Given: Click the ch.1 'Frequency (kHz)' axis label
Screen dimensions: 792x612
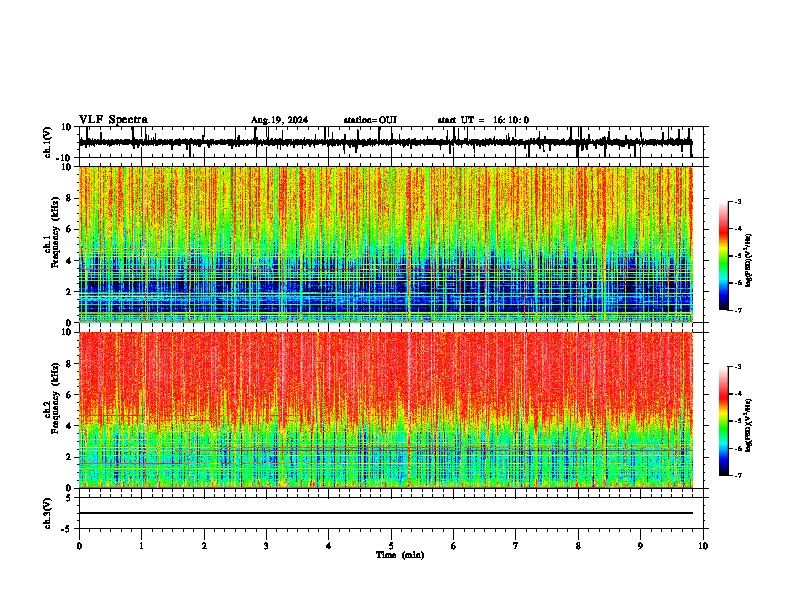Looking at the screenshot, I should point(55,232).
